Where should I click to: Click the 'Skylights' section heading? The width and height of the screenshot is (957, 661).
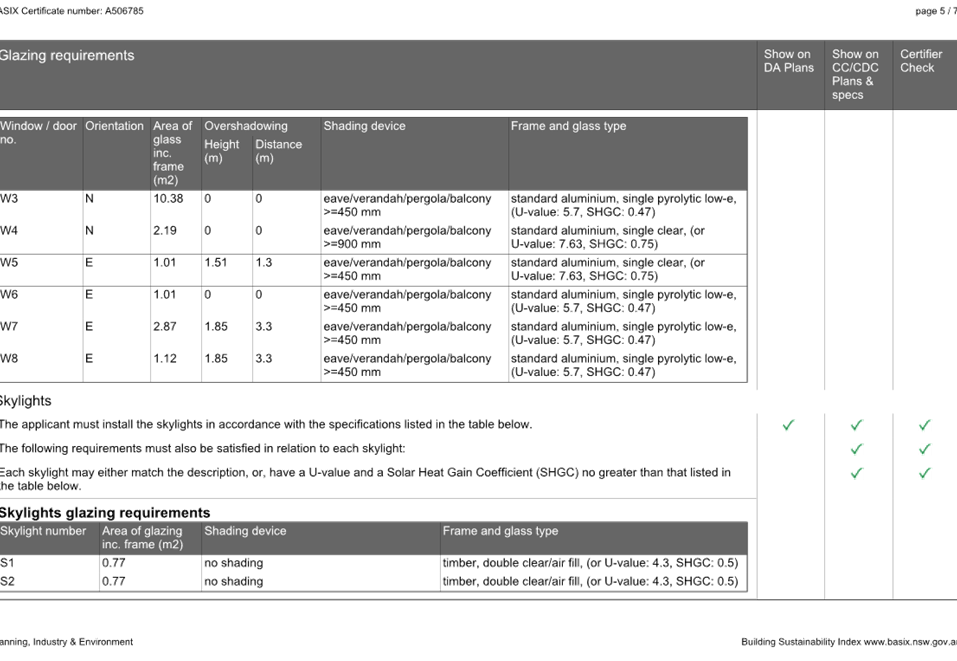(25, 401)
